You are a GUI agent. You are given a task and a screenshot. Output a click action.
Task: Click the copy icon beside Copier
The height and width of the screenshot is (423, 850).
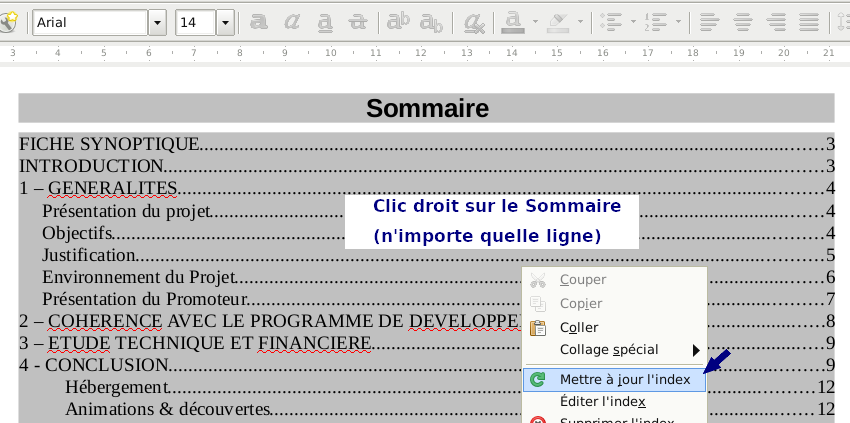pos(538,304)
